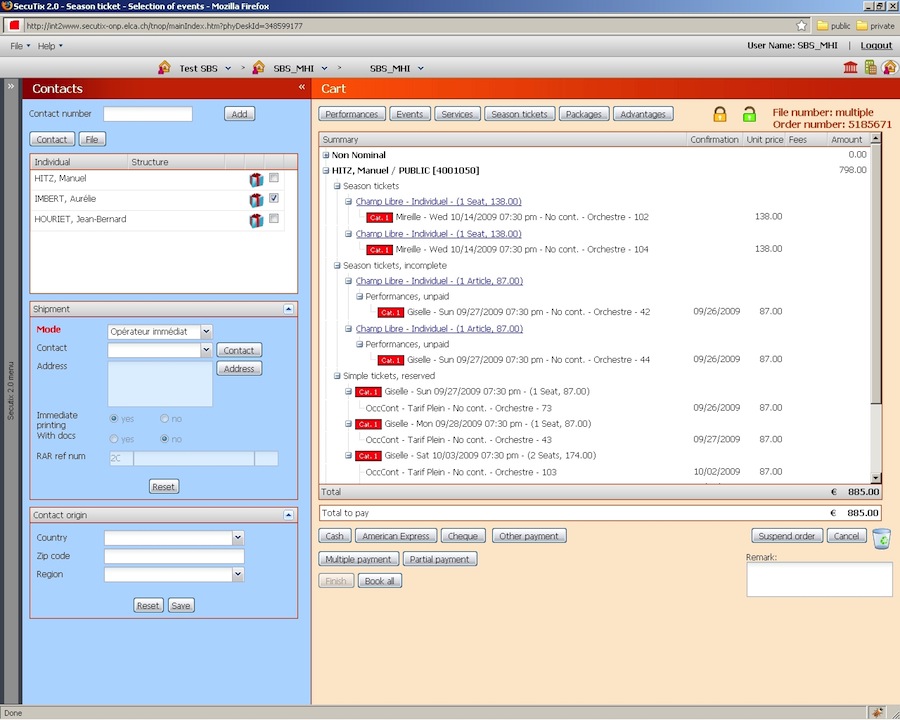Viewport: 900px width, 720px height.
Task: Expand the Non Nominal row
Action: [325, 155]
